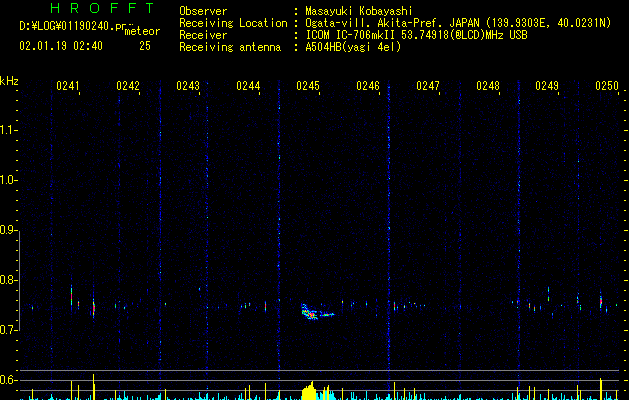
Task: Click the date stamp 02.01.19 02:40
Action: (61, 46)
